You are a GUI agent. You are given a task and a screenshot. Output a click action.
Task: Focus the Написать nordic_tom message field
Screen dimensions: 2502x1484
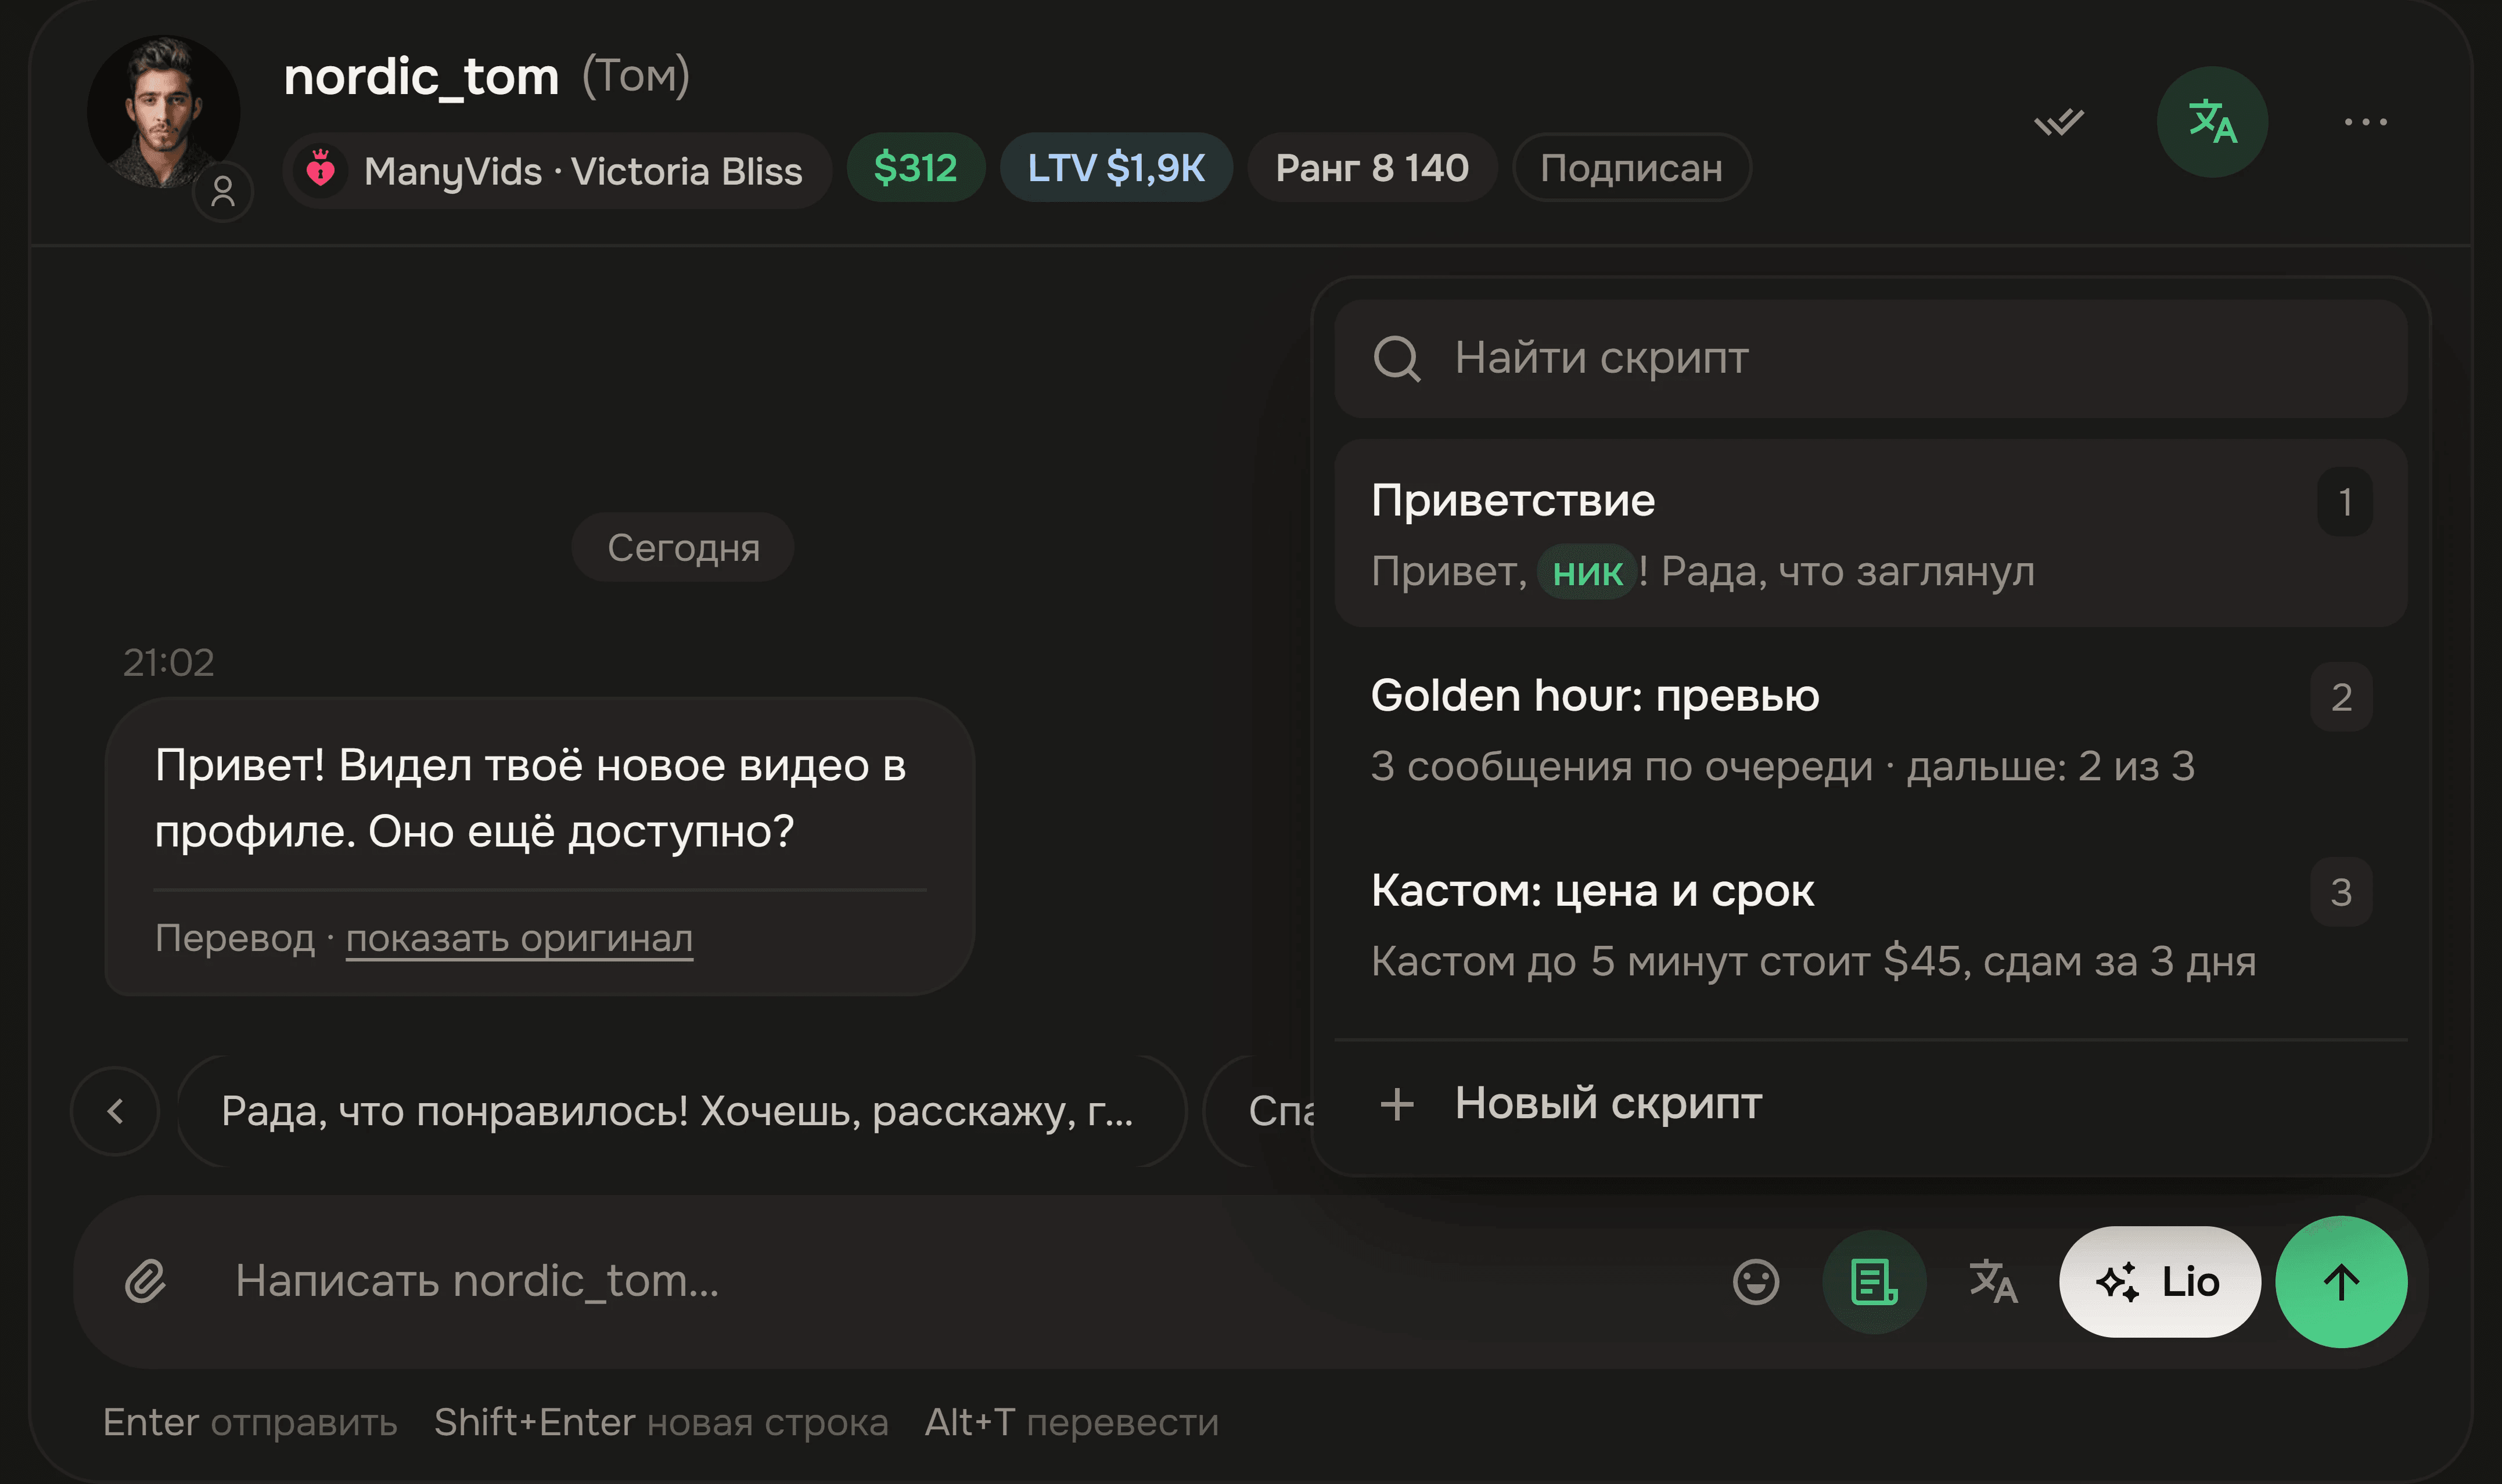point(960,1281)
